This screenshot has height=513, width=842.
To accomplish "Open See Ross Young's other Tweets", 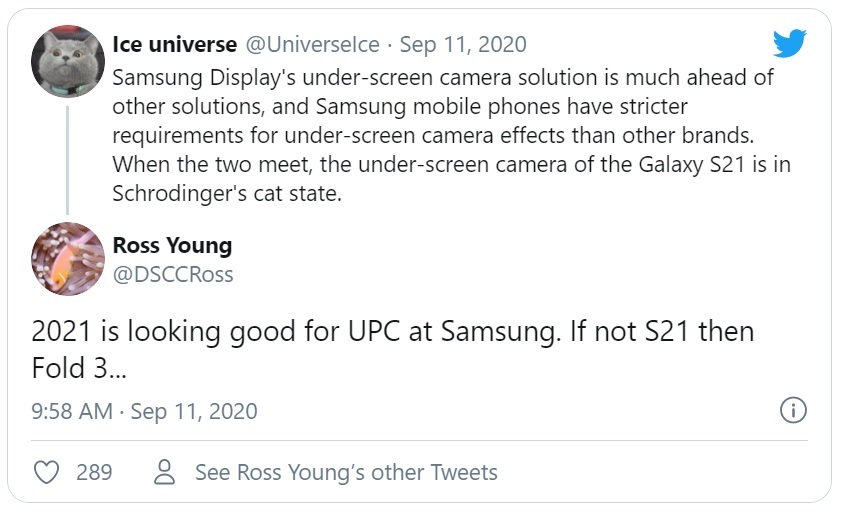I will pos(346,472).
